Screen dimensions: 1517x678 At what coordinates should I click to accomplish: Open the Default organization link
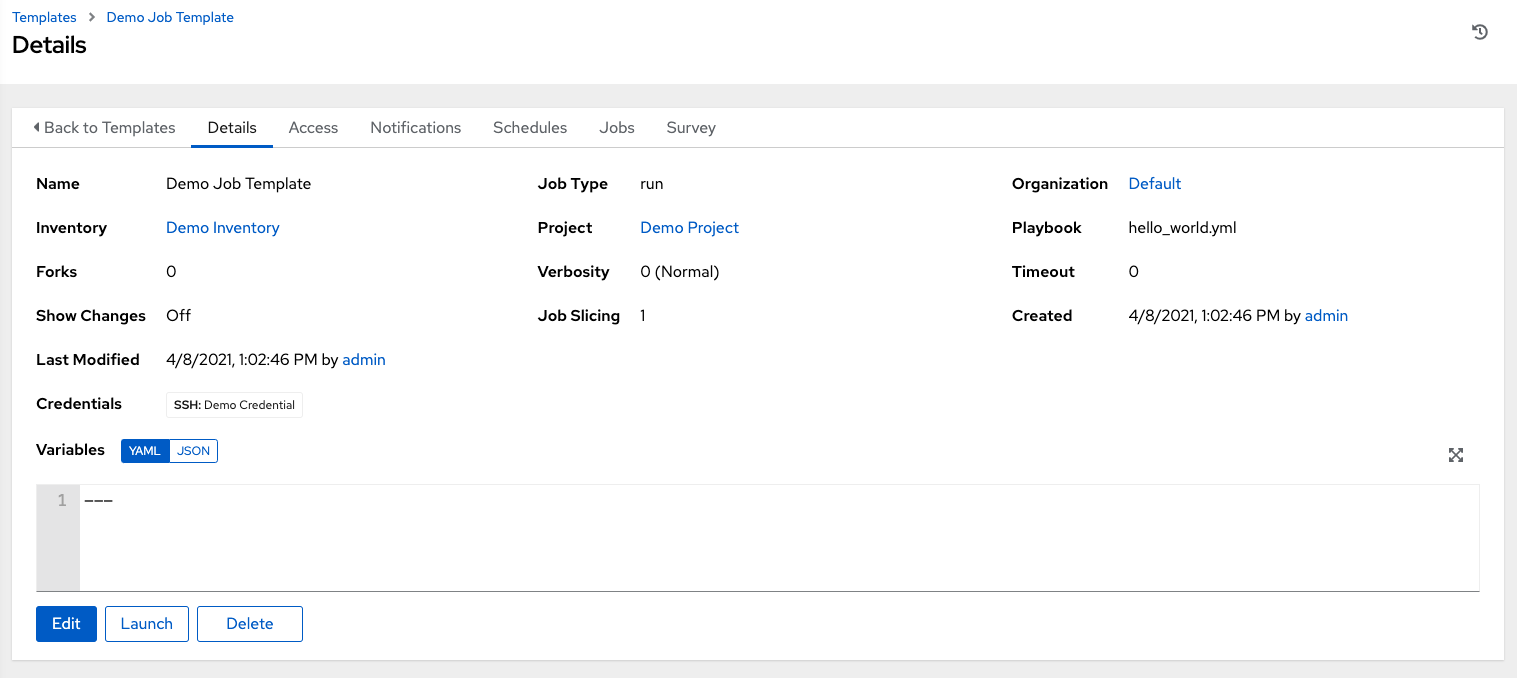[1154, 183]
